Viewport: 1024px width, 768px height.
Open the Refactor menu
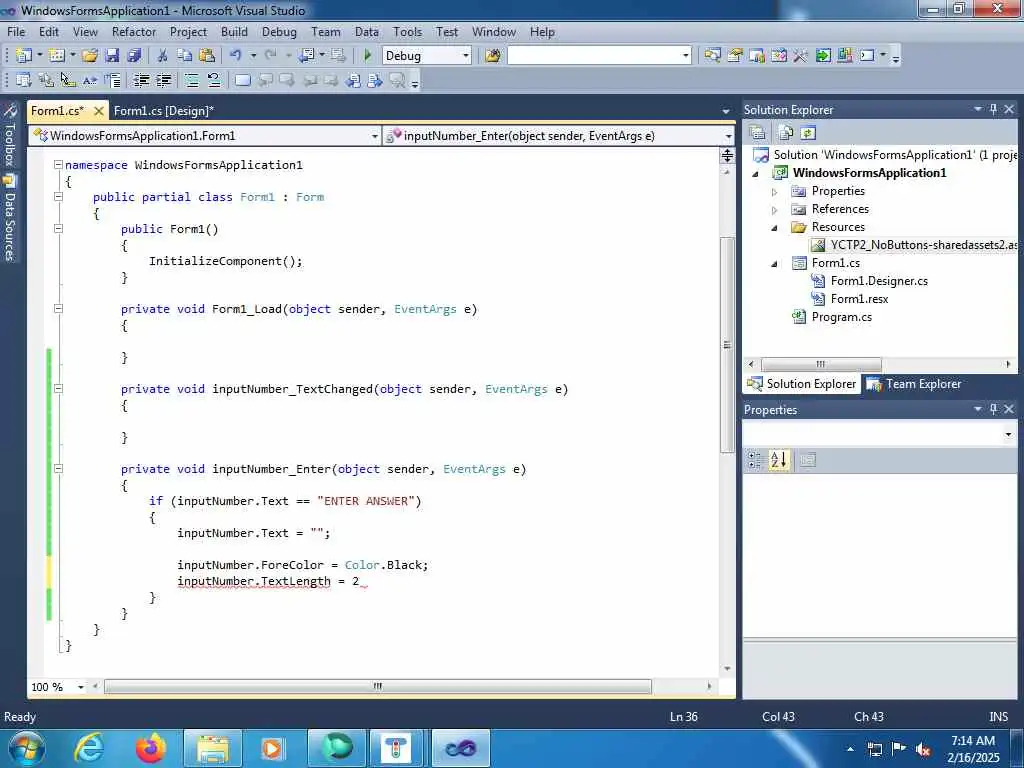coord(134,31)
